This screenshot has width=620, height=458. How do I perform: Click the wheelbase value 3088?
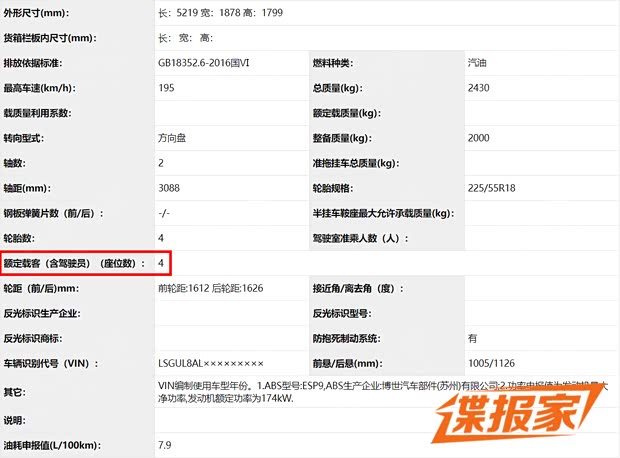[169, 188]
